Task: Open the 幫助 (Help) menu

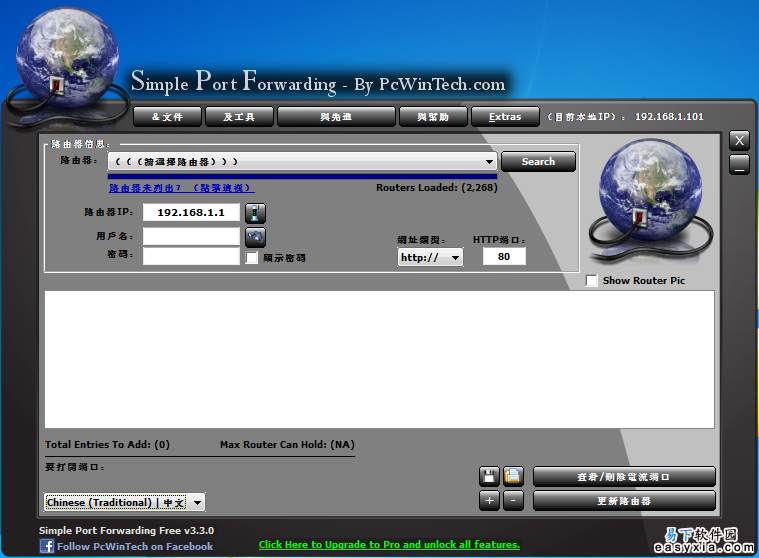Action: [x=433, y=117]
